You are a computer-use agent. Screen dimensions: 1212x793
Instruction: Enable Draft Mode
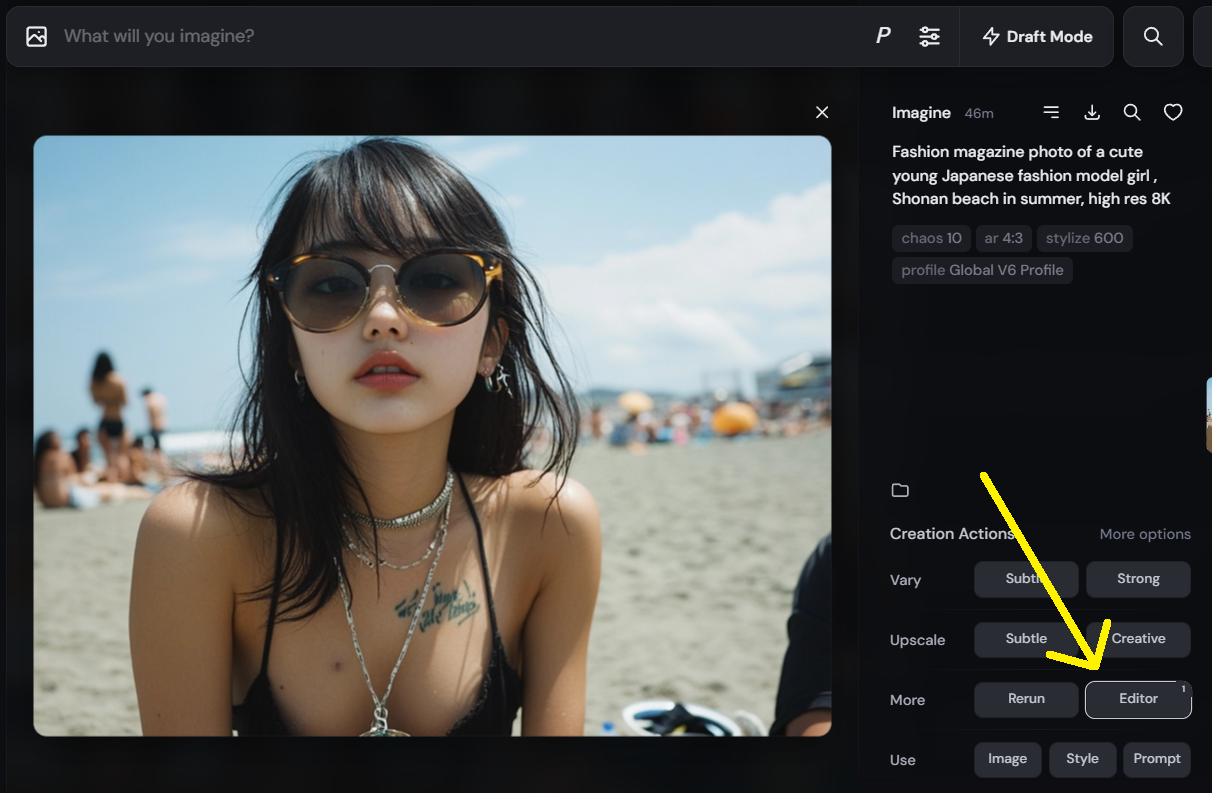click(1037, 36)
